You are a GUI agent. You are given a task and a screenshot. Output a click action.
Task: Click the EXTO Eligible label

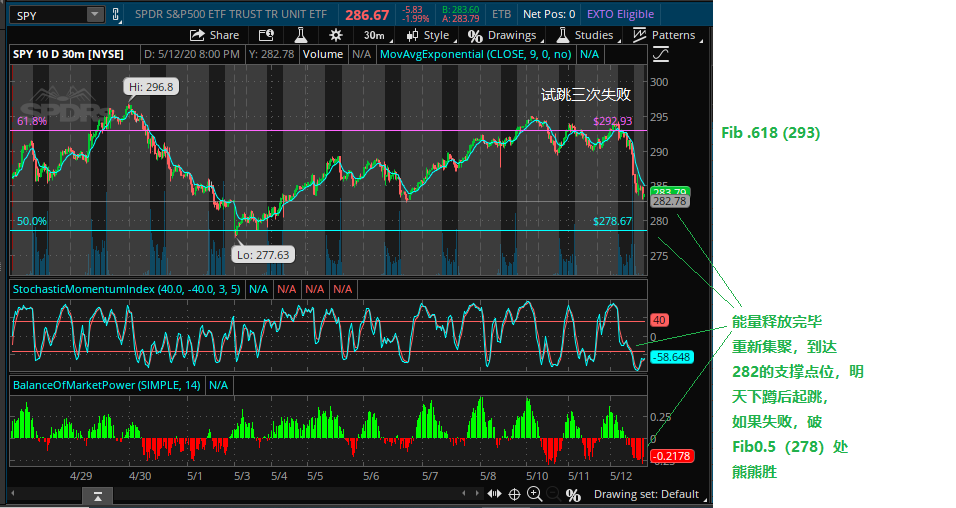pyautogui.click(x=620, y=14)
